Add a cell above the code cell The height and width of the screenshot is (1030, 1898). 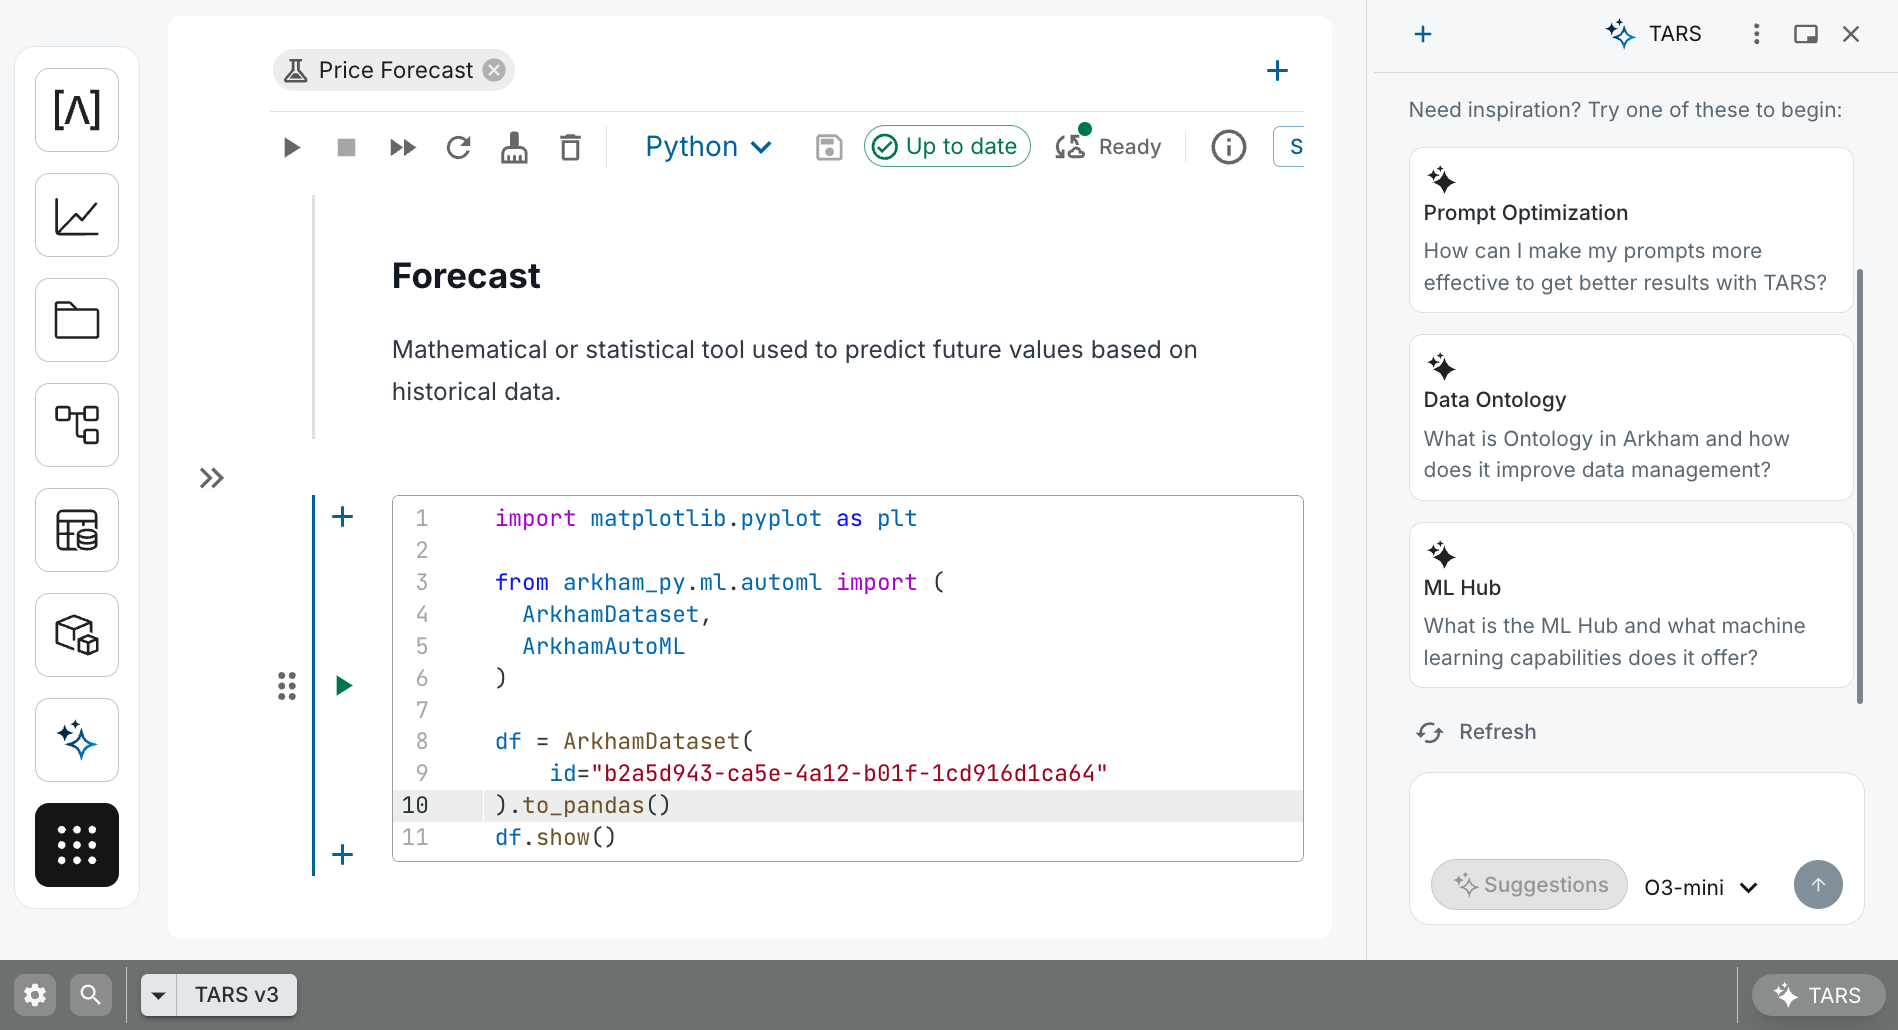pos(342,517)
